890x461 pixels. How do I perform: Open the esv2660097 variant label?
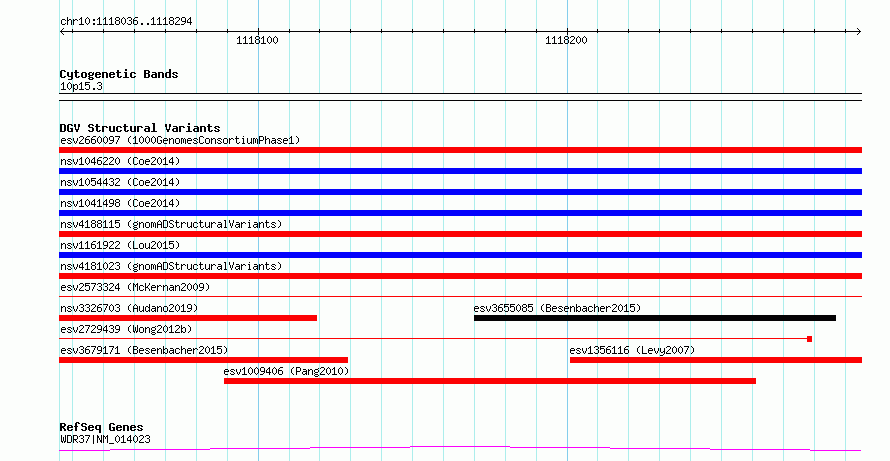coord(180,140)
